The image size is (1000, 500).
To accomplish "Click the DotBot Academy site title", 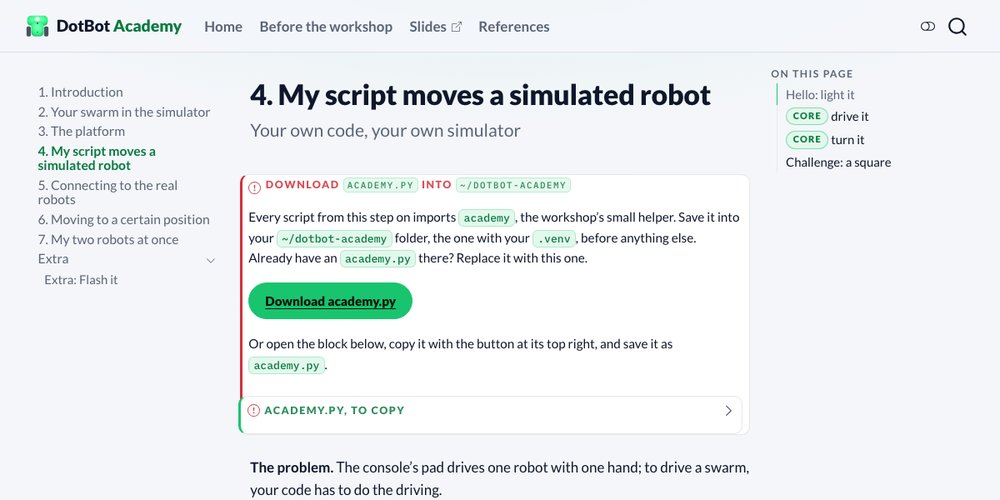I will pyautogui.click(x=119, y=26).
